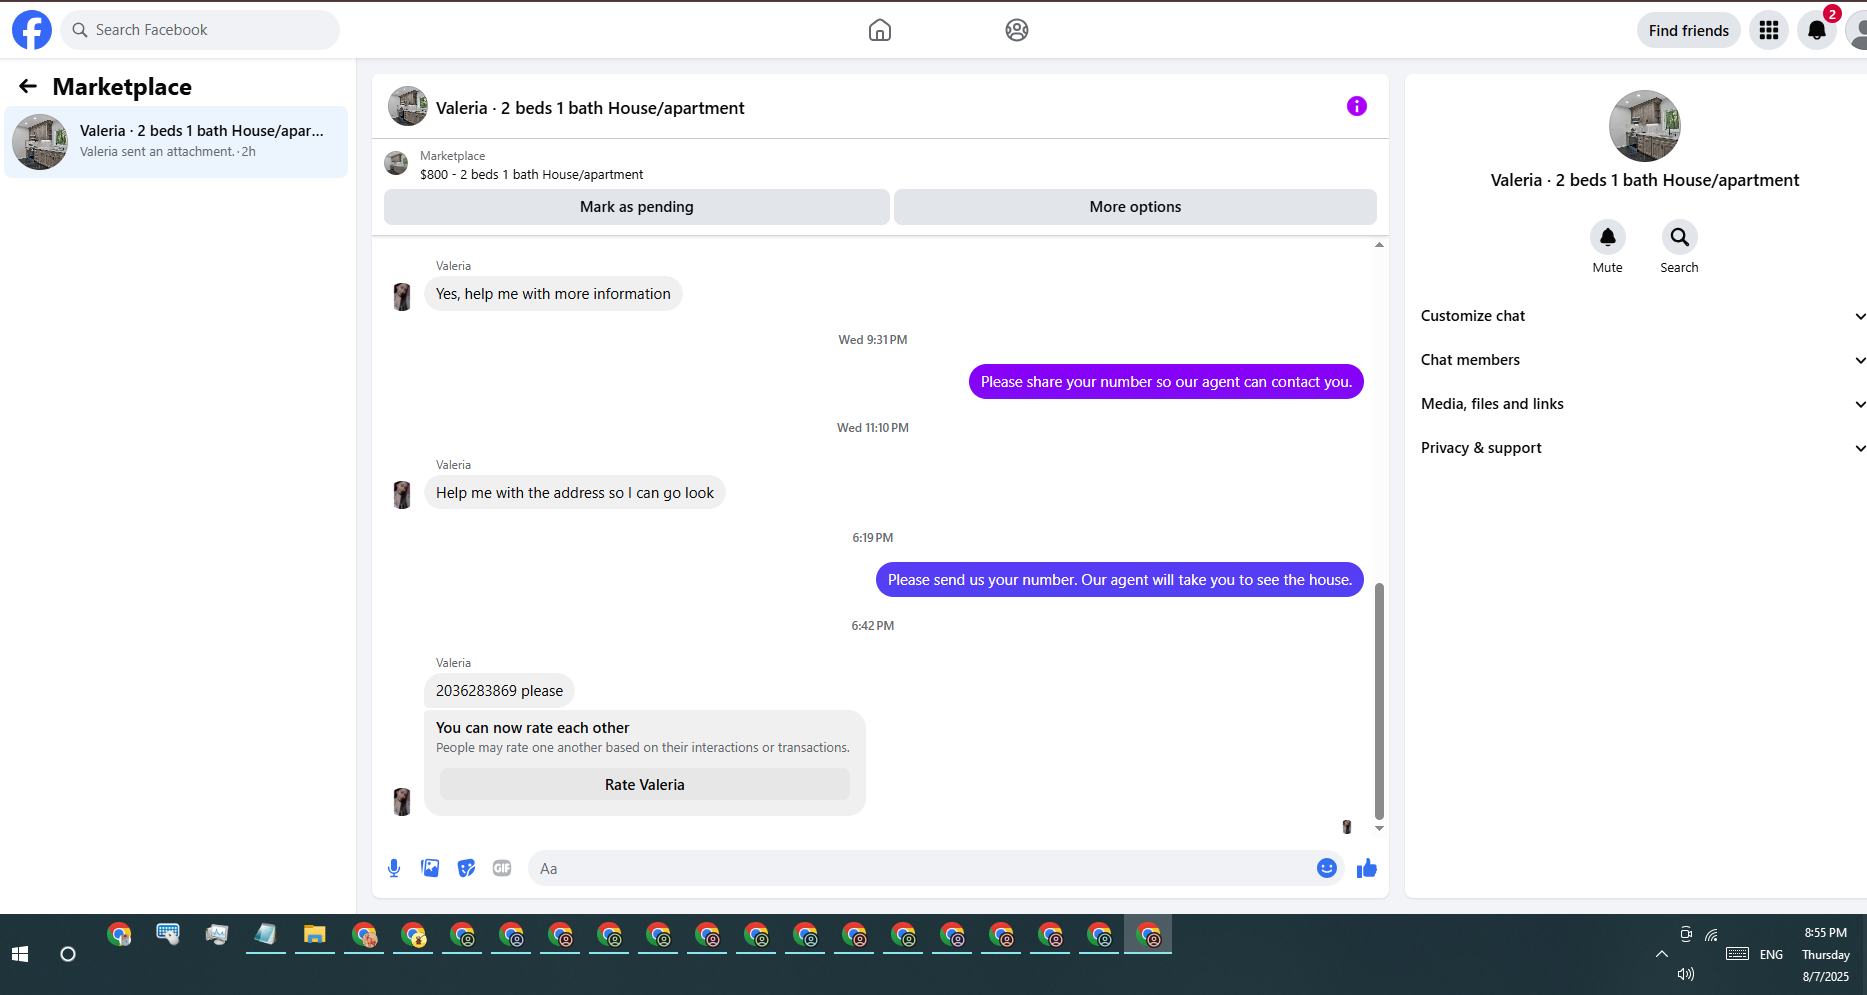This screenshot has height=995, width=1867.
Task: Click the Rate Valeria button
Action: pos(645,785)
